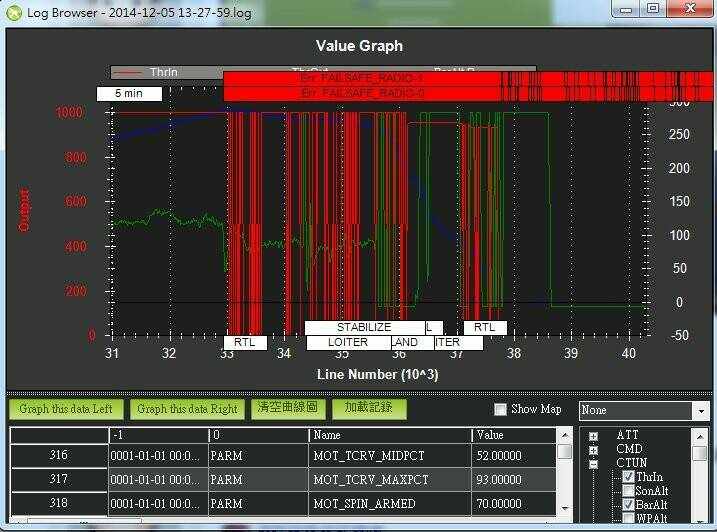Viewport: 717px width, 532px height.
Task: Maximize the Log Browser window
Action: tap(653, 8)
